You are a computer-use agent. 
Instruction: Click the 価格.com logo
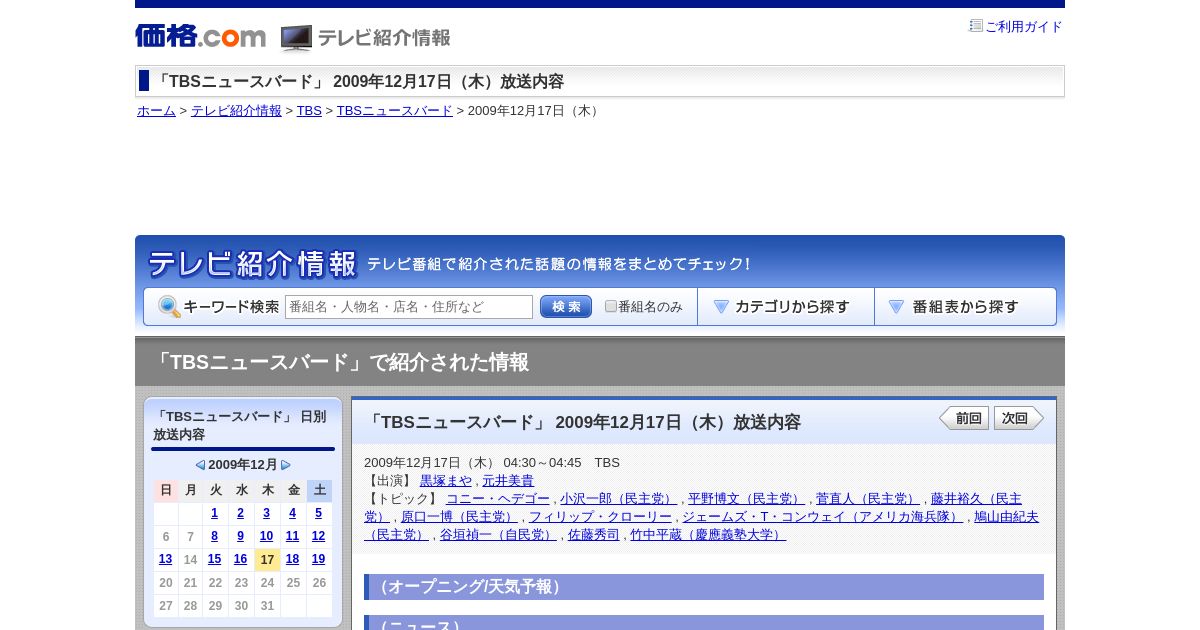[200, 36]
